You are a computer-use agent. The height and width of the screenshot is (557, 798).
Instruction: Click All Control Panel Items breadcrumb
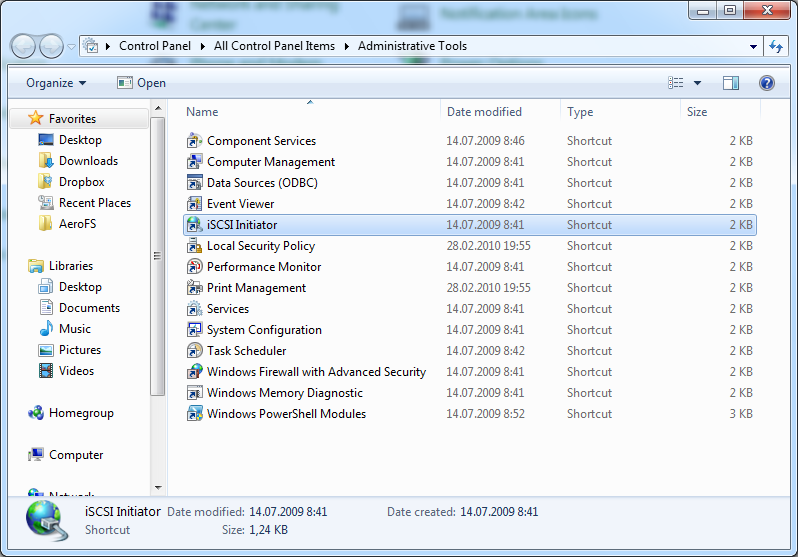click(x=274, y=46)
